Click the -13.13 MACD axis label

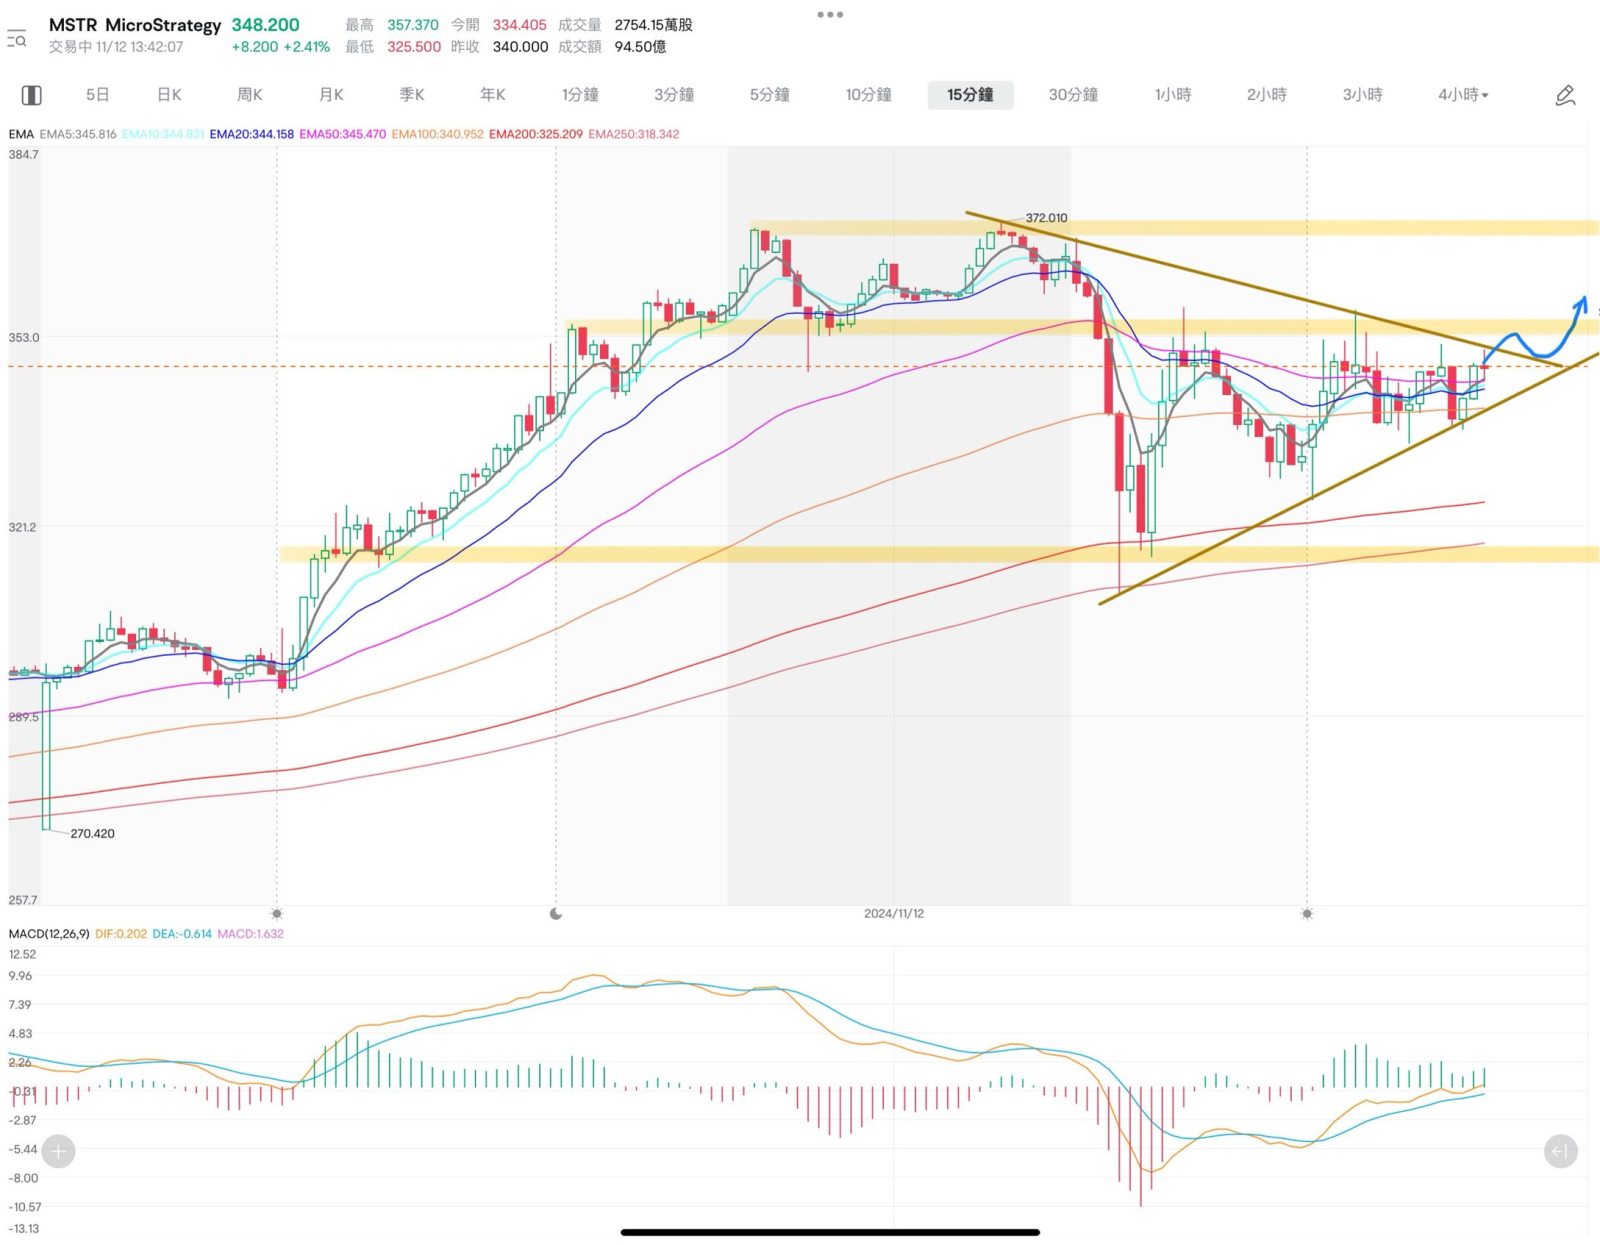click(x=24, y=1229)
